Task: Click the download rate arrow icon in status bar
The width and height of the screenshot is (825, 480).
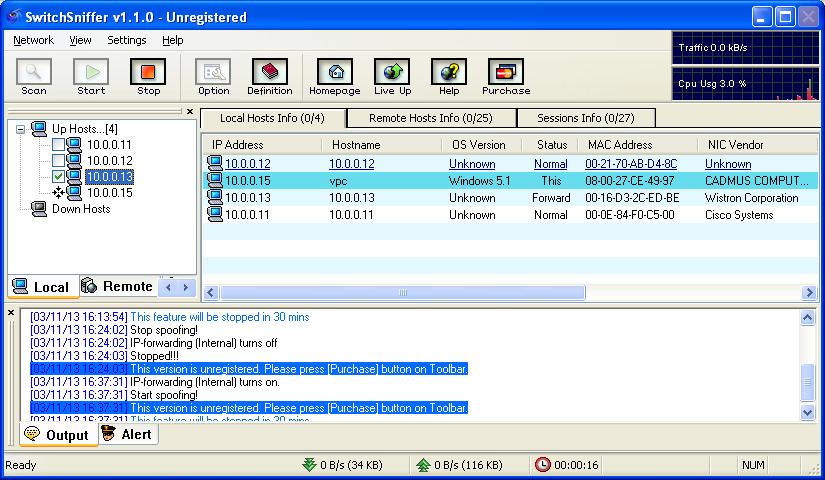Action: tap(309, 465)
